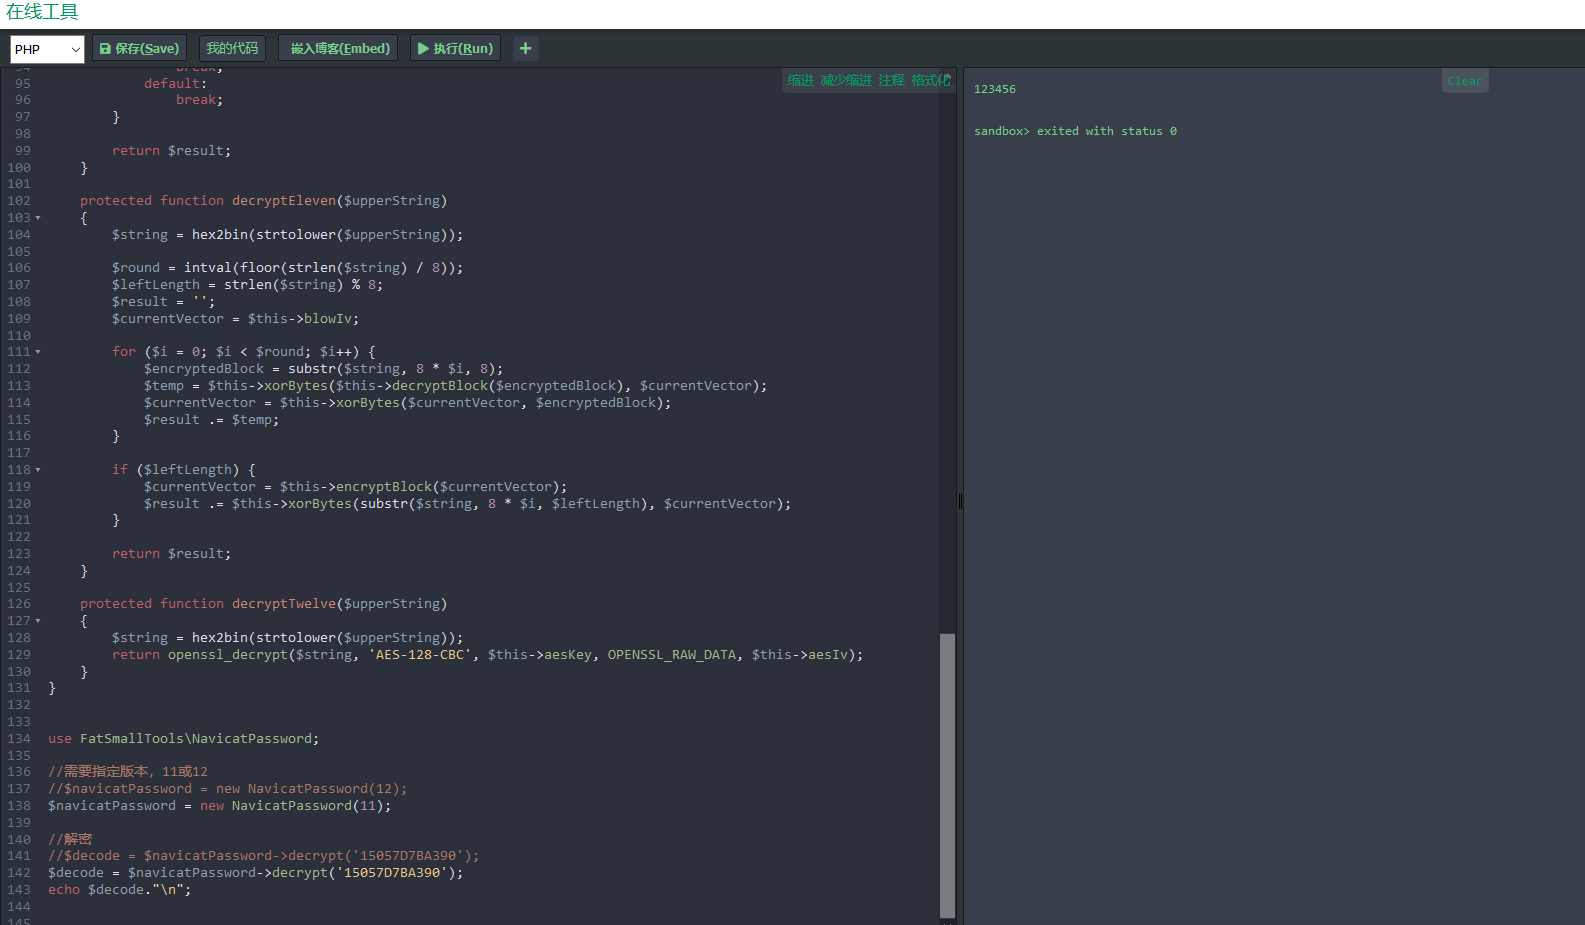The width and height of the screenshot is (1585, 925).
Task: Click the editor vertical scrollbar thumb
Action: pyautogui.click(x=947, y=775)
